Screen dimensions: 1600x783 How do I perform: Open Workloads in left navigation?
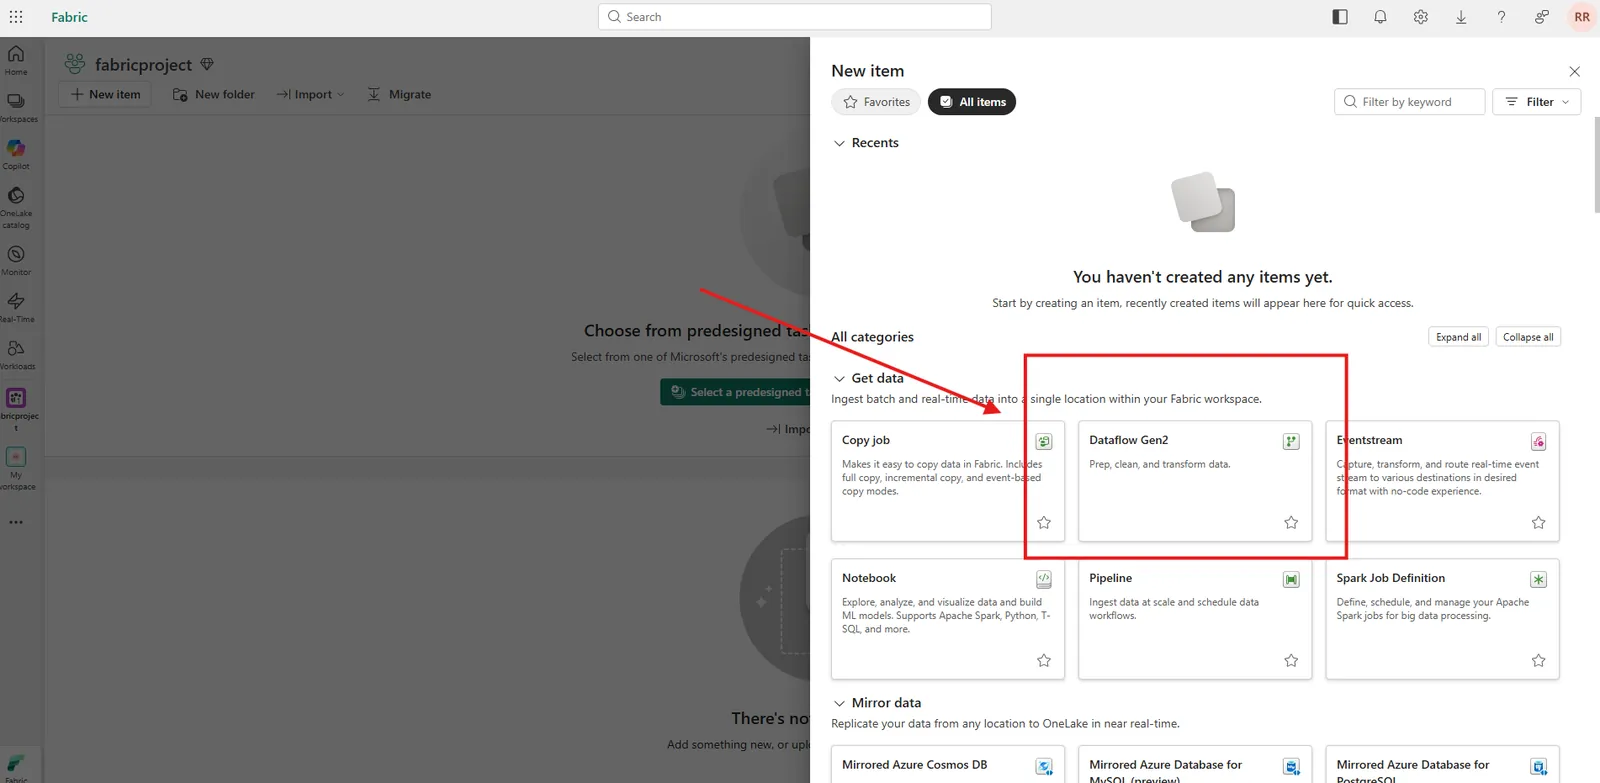point(16,354)
